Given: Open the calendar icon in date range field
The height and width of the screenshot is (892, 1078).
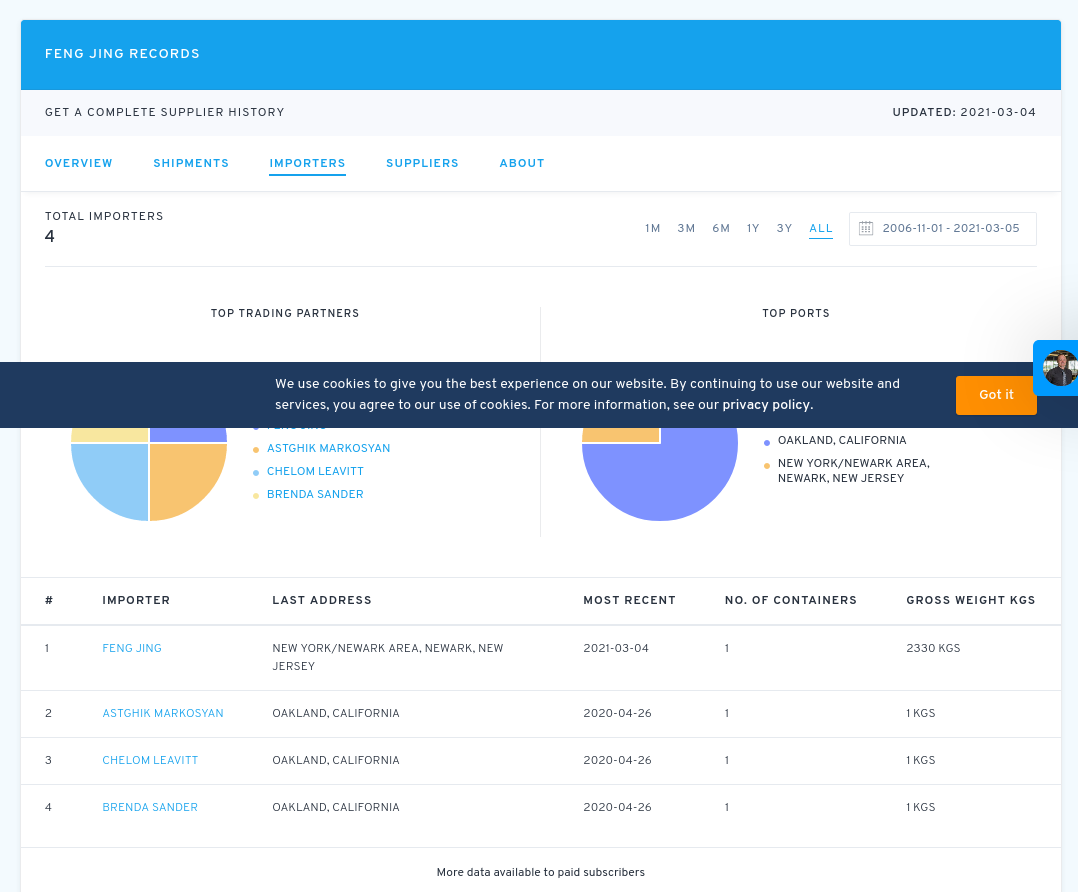Looking at the screenshot, I should 866,228.
